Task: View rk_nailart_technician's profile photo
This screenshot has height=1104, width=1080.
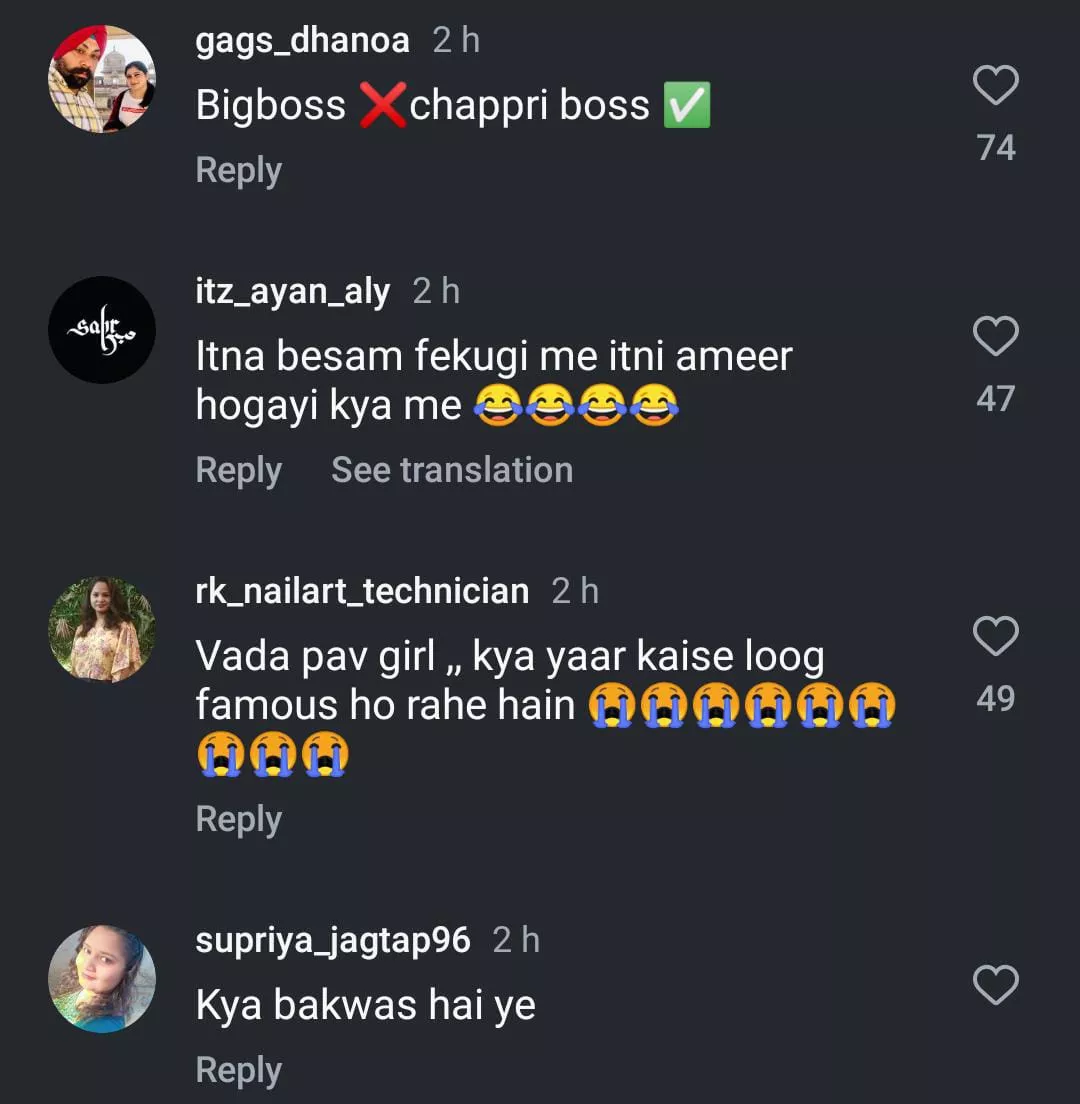Action: [102, 629]
